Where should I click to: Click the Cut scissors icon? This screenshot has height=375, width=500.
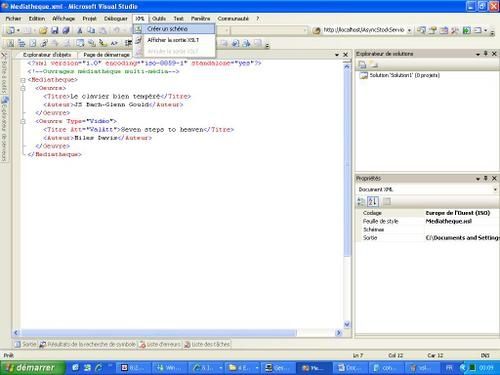pos(80,31)
